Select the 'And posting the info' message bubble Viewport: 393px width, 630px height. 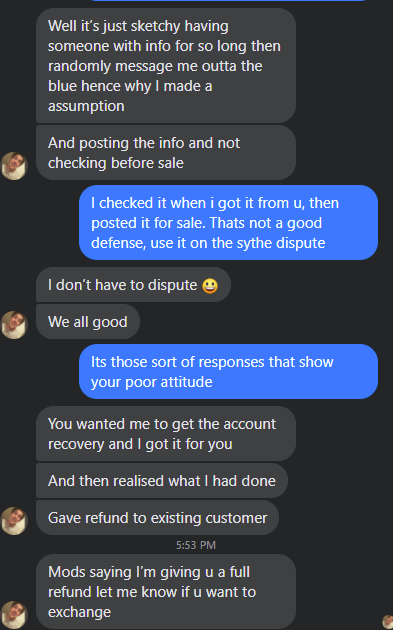tap(166, 153)
